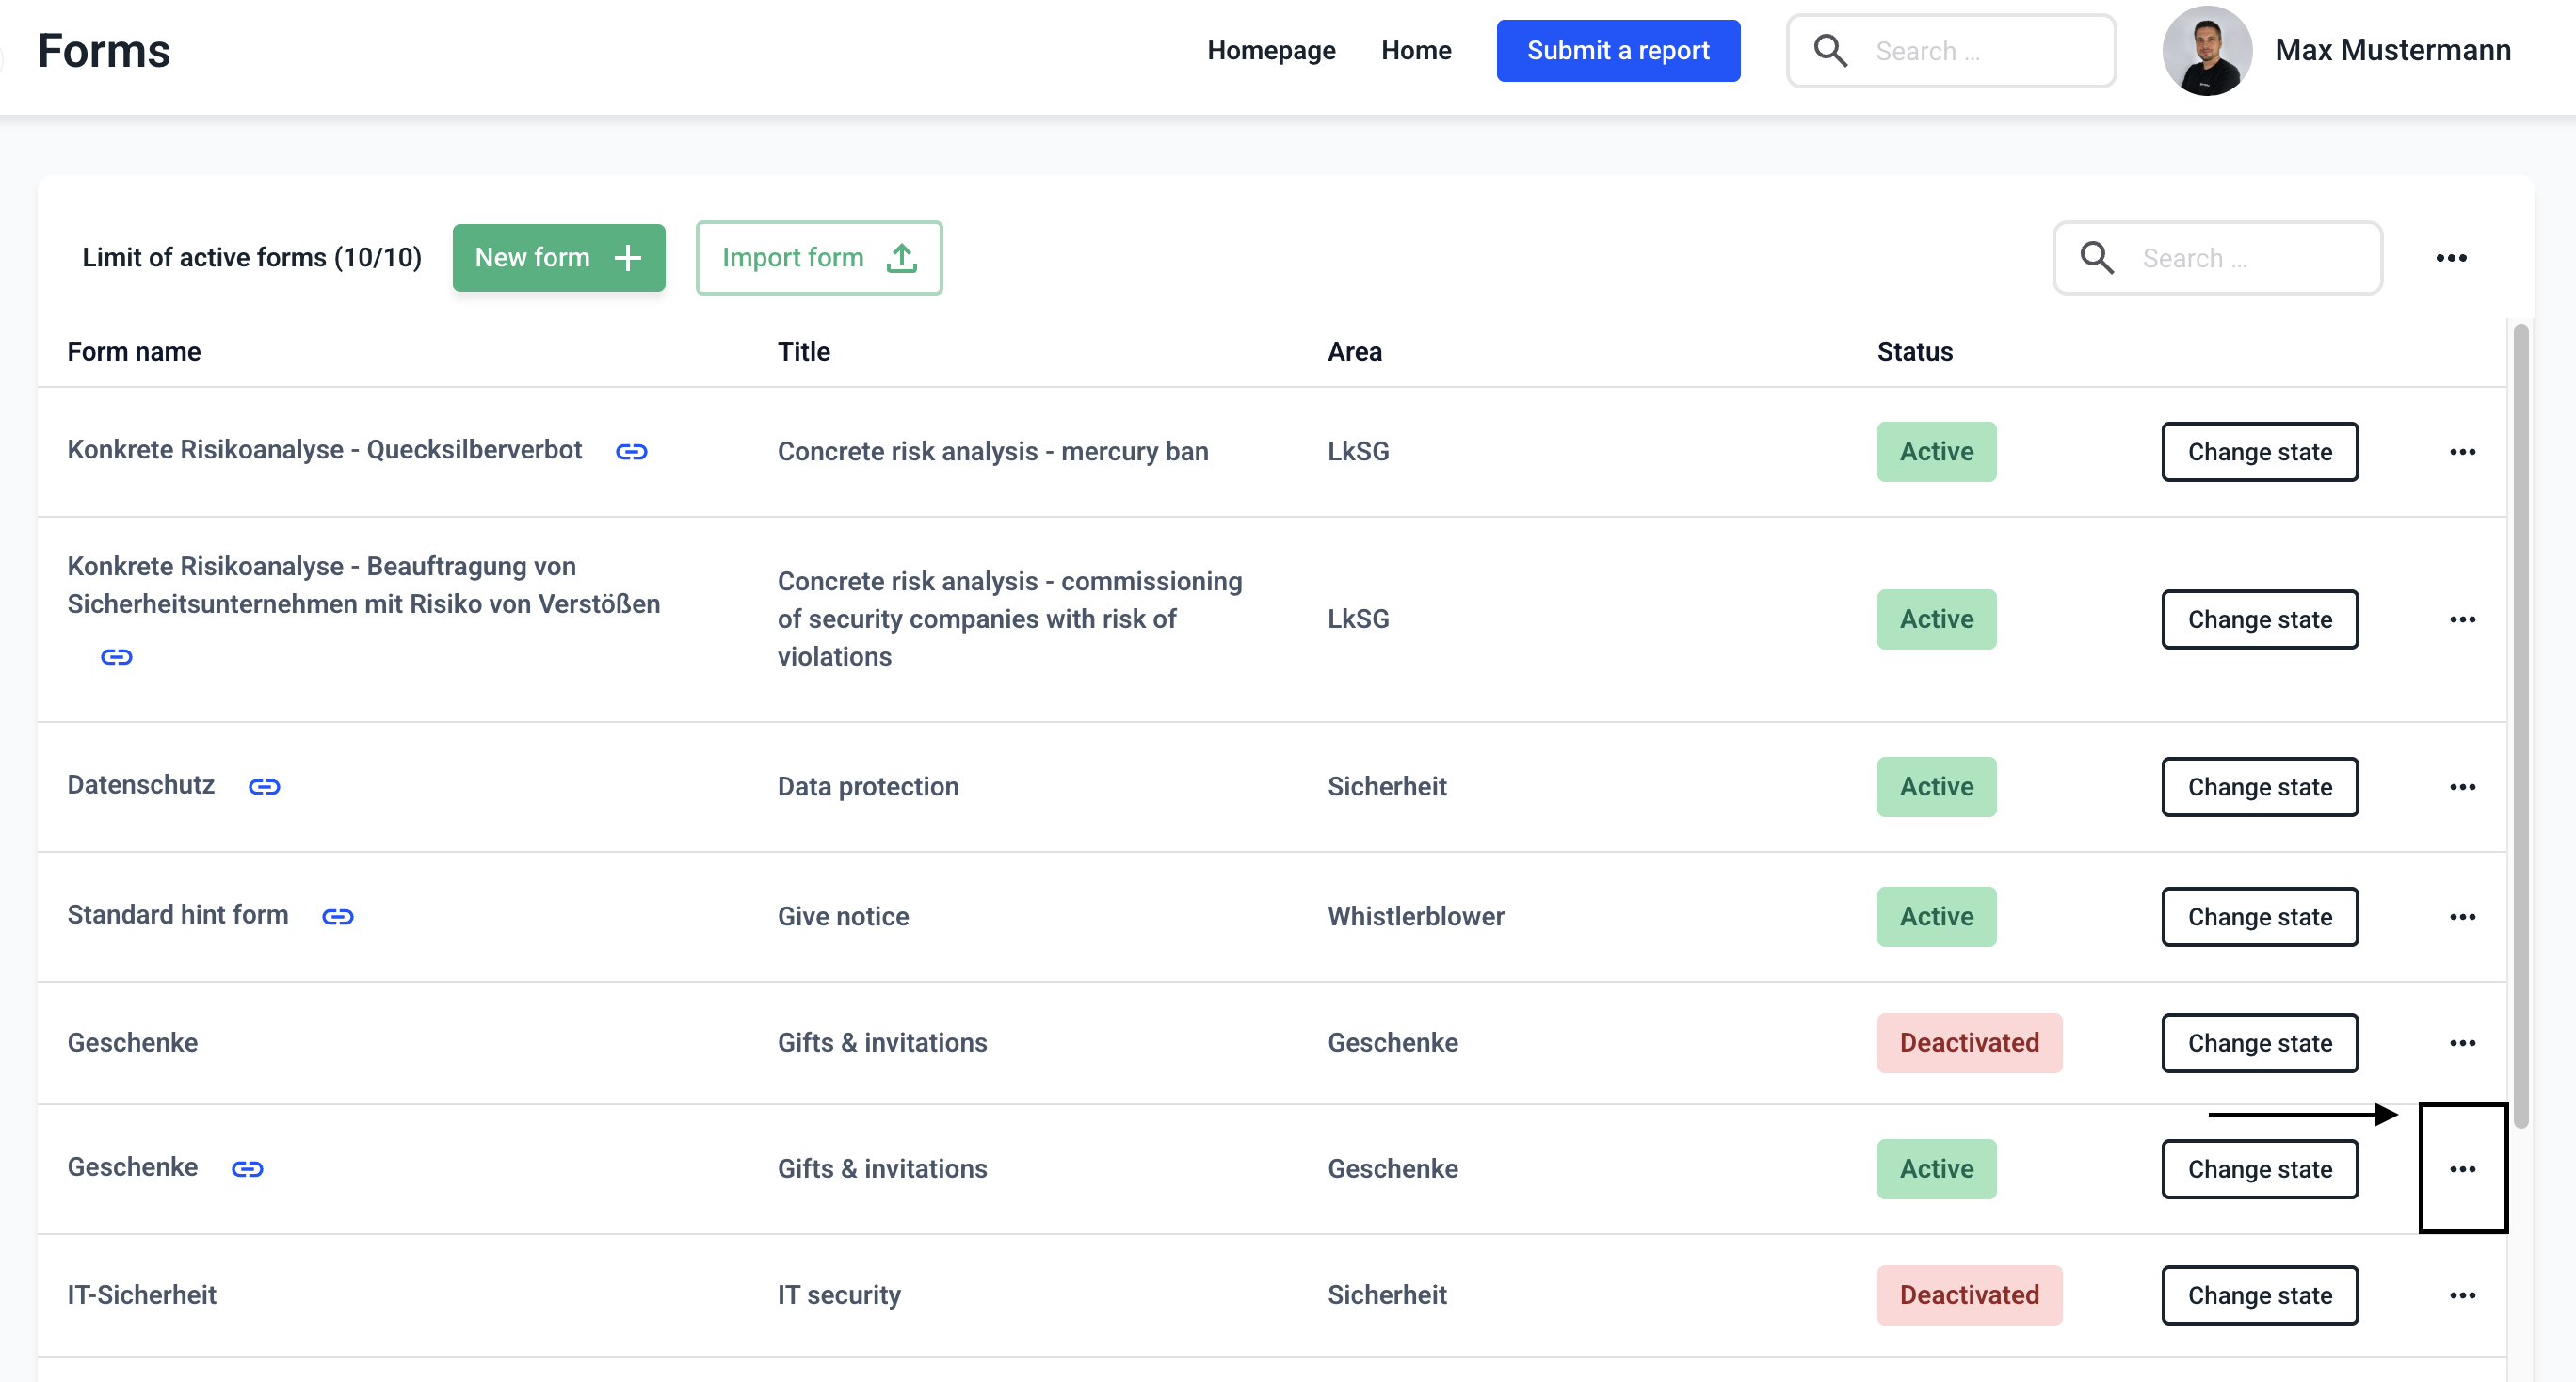
Task: Create a New form
Action: (x=558, y=258)
